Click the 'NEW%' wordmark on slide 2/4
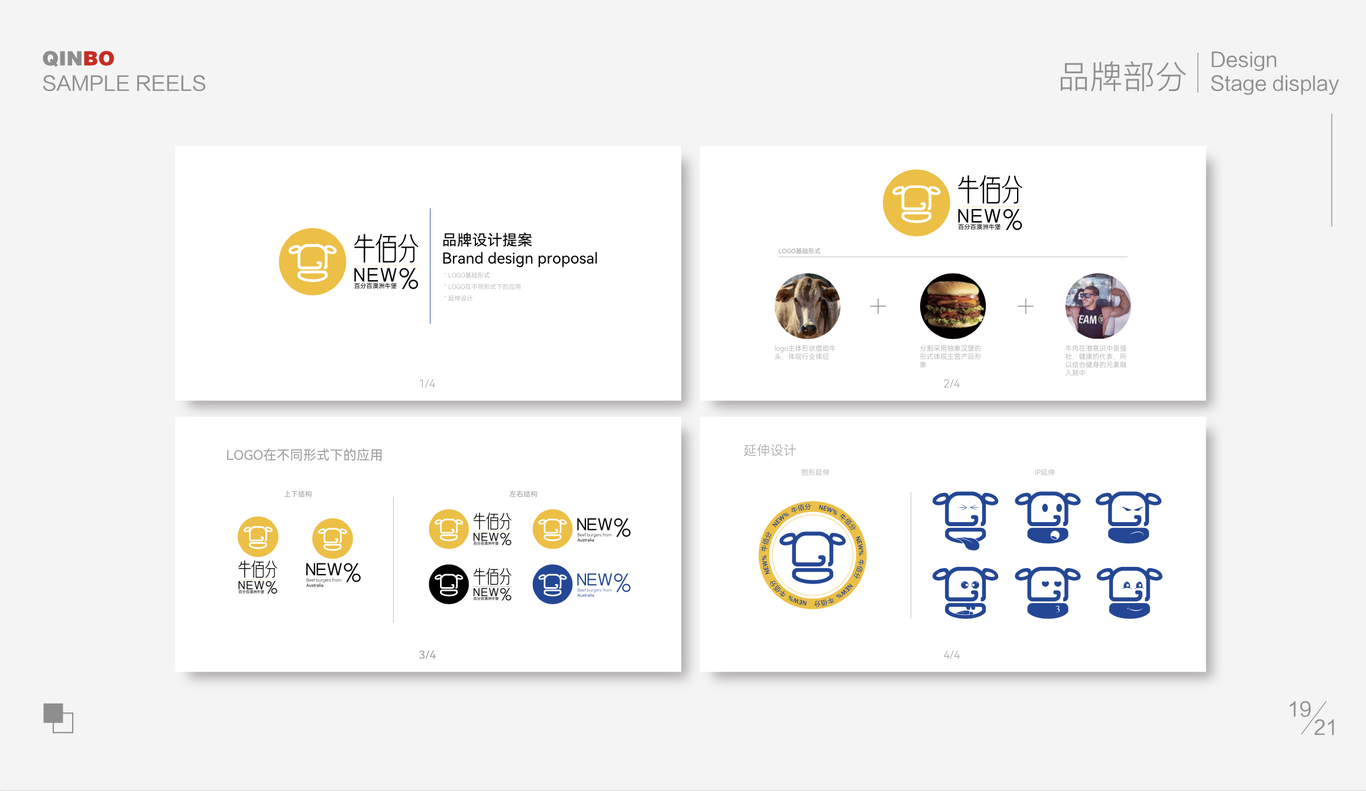Image resolution: width=1366 pixels, height=791 pixels. [x=989, y=218]
